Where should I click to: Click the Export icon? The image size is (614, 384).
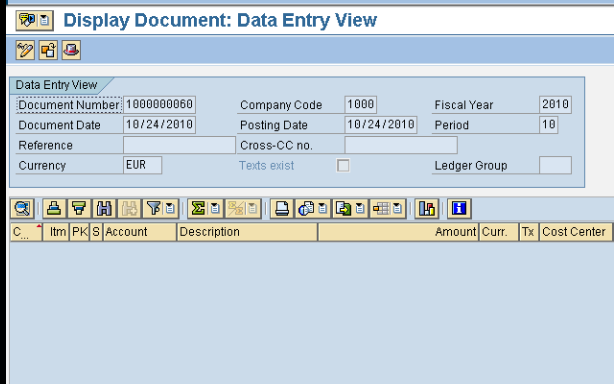click(343, 208)
